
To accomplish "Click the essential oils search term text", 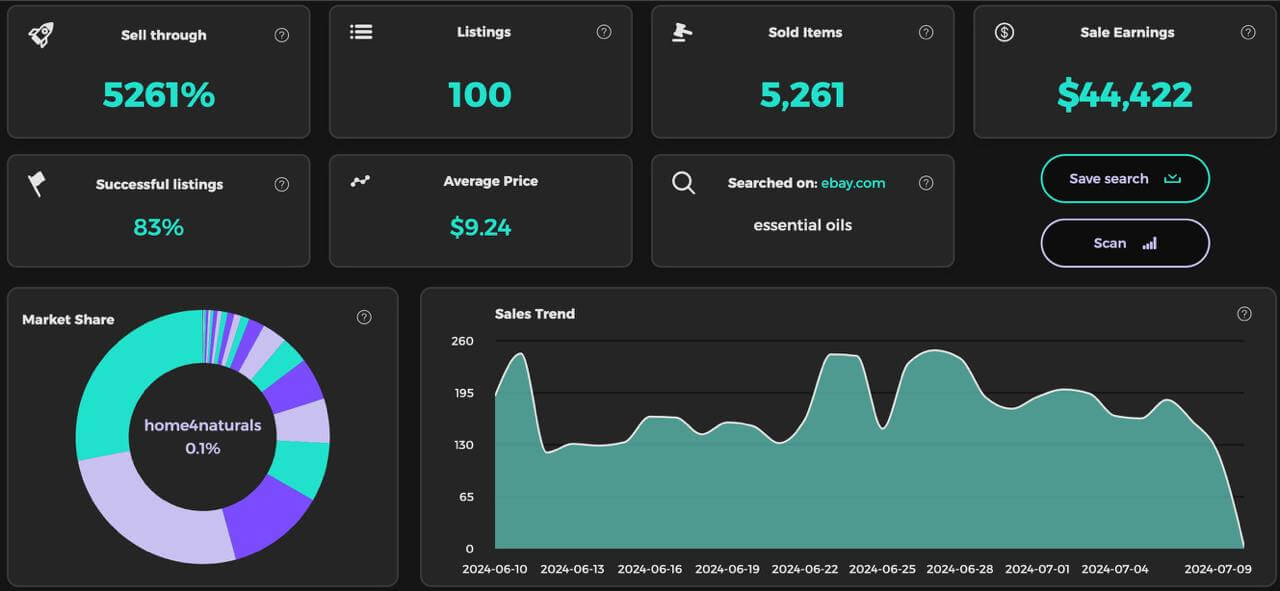I will pyautogui.click(x=802, y=225).
